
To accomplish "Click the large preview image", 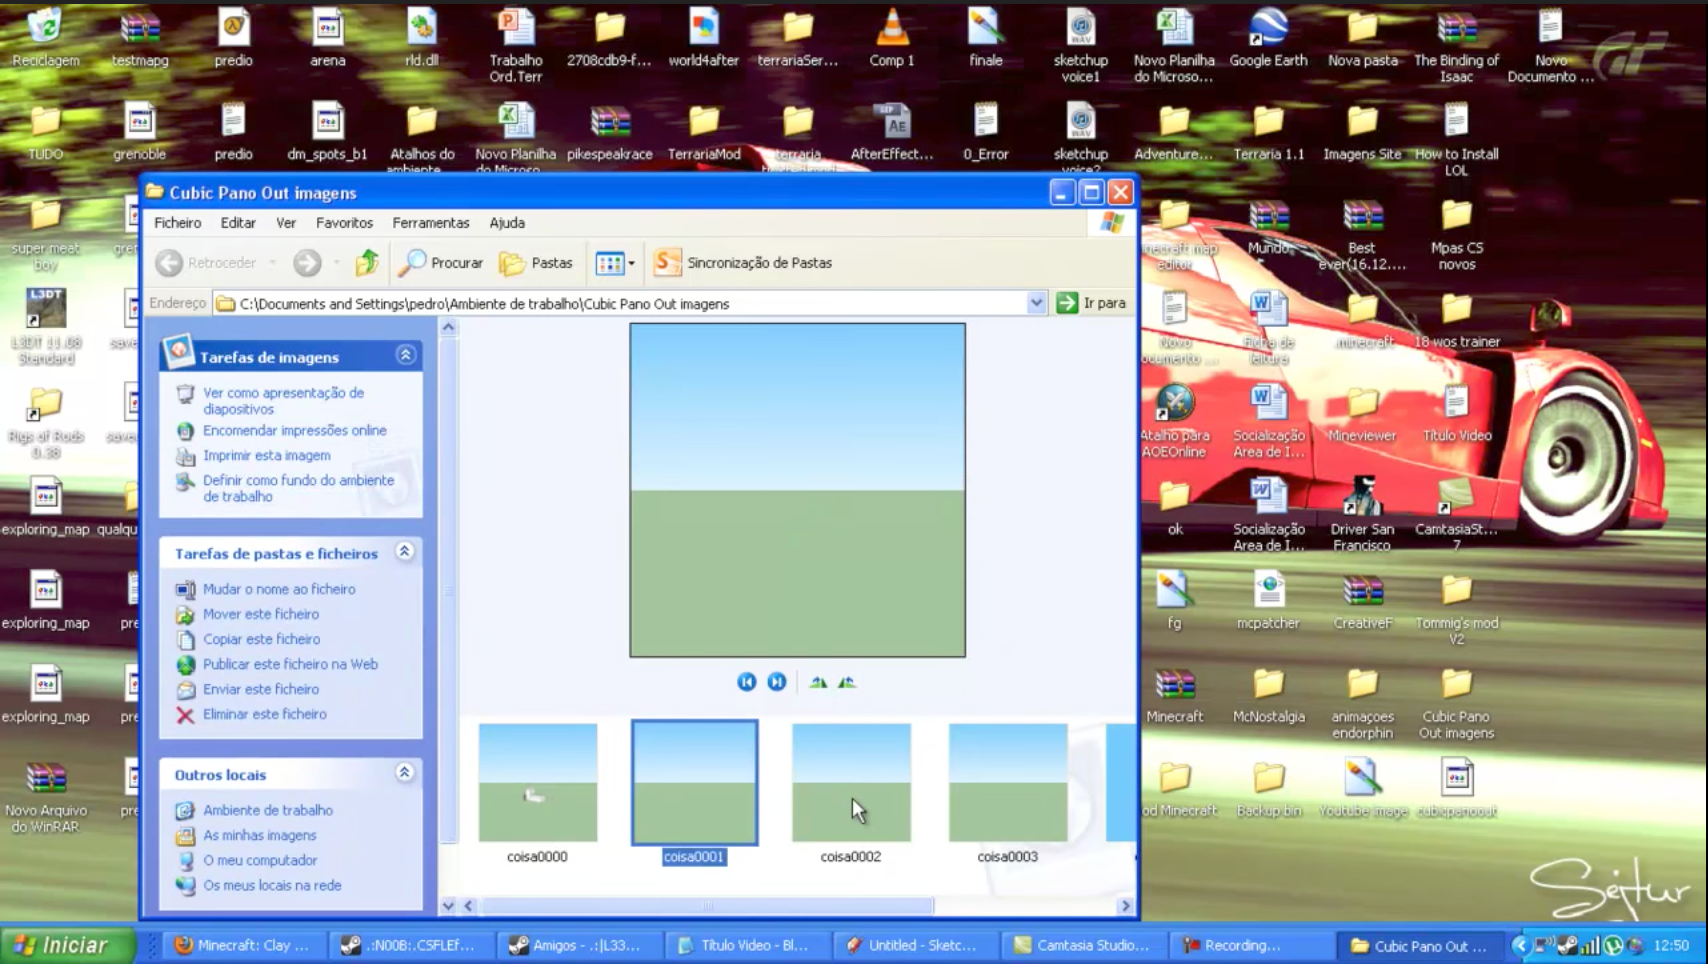I will (x=797, y=490).
